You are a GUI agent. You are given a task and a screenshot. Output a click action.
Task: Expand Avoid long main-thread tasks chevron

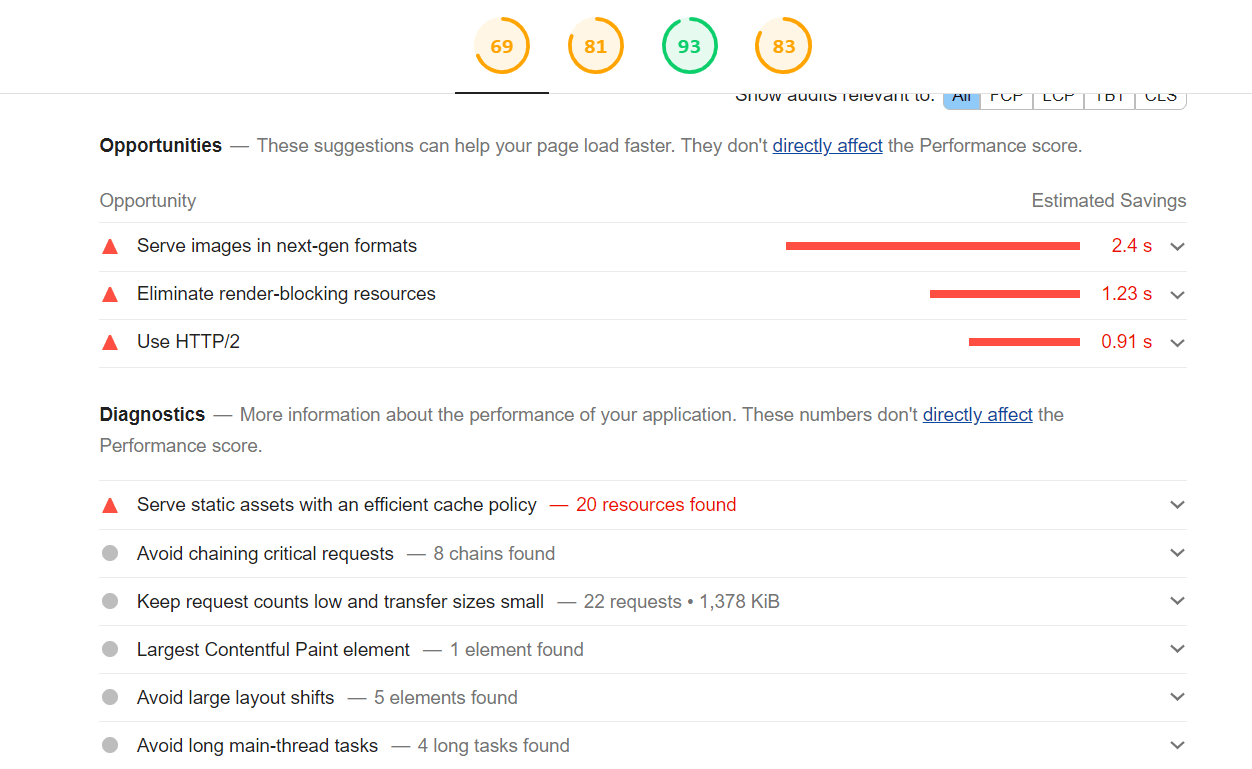coord(1177,746)
